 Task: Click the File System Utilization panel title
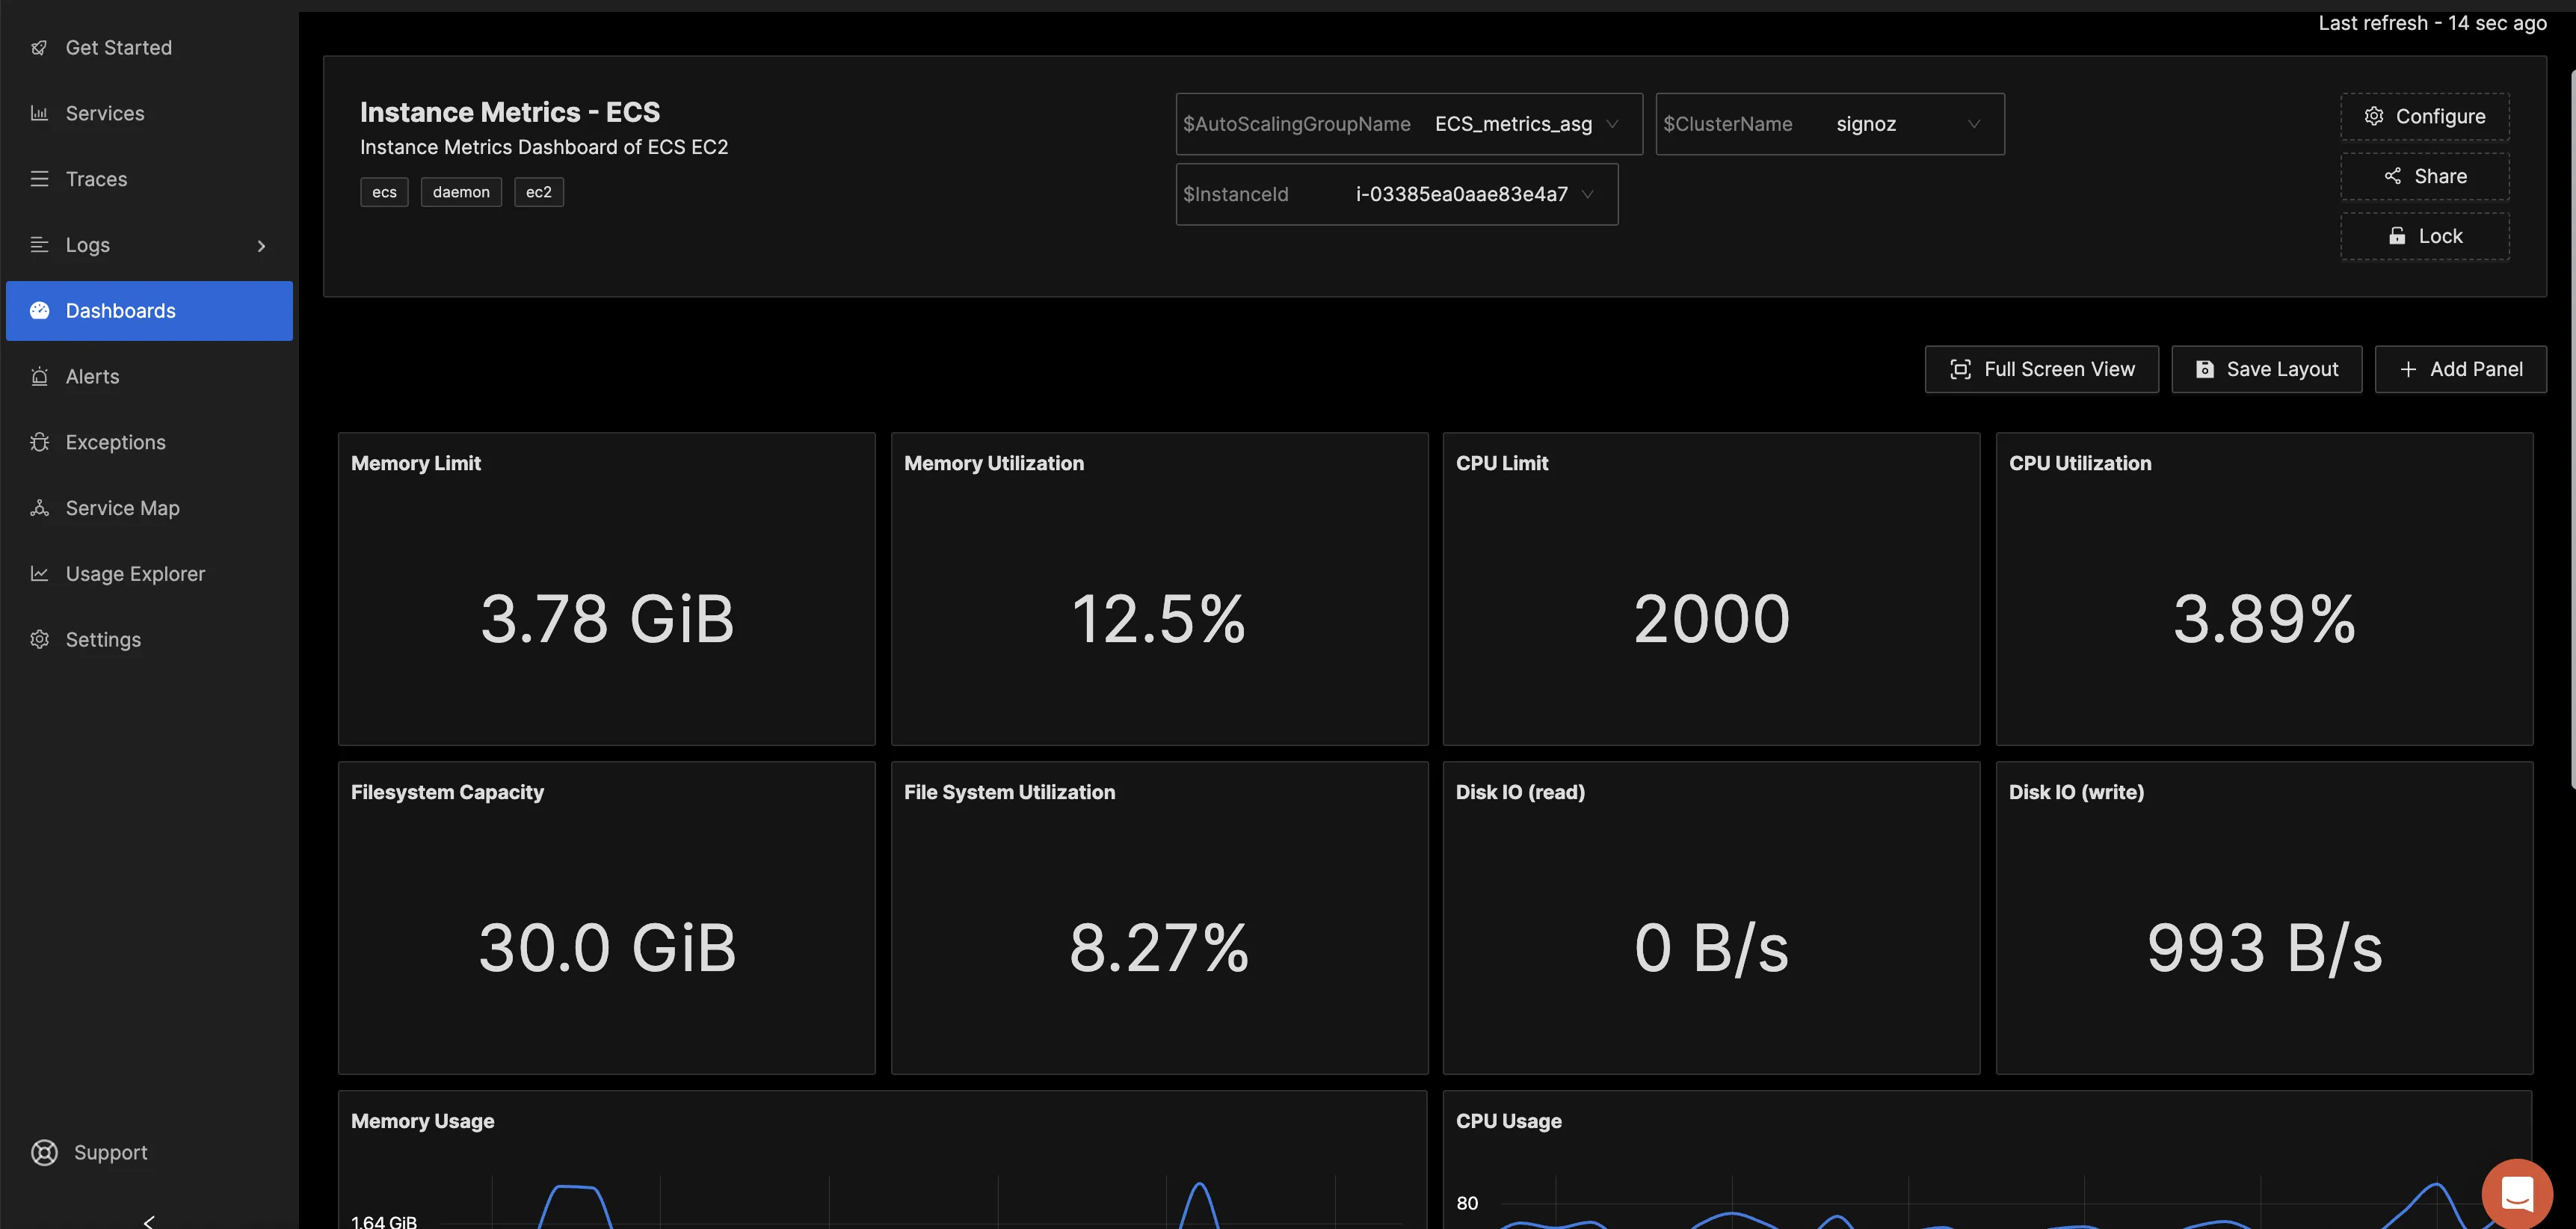[1009, 793]
